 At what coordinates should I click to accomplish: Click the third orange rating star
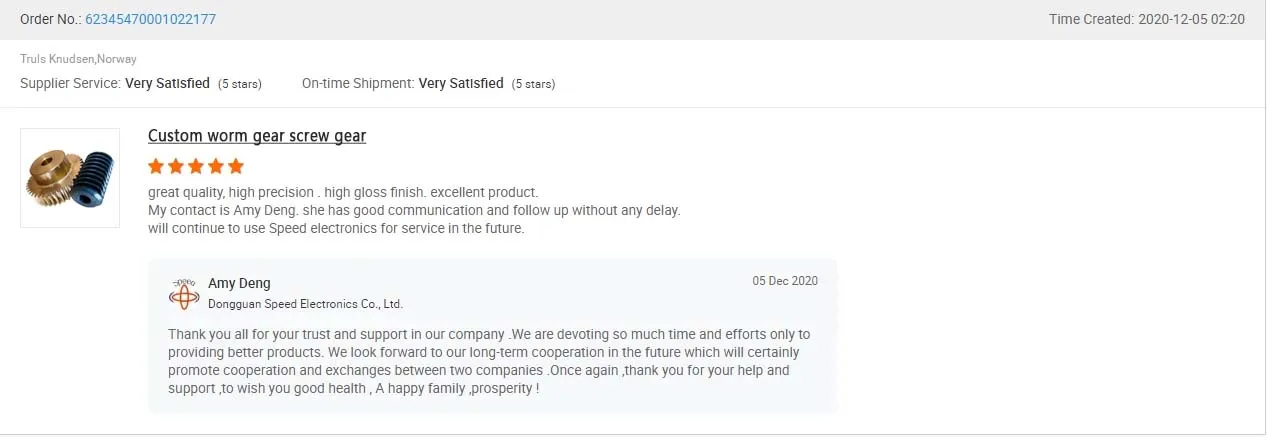(x=196, y=166)
